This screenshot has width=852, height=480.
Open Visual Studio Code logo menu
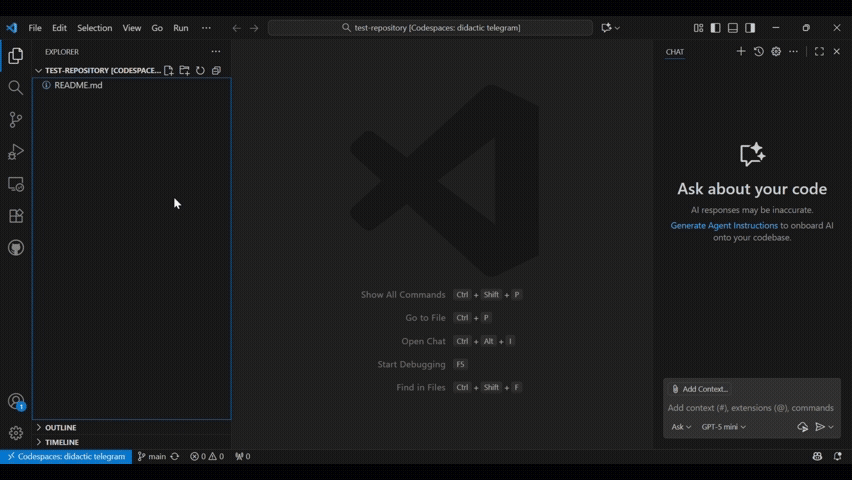pos(11,28)
